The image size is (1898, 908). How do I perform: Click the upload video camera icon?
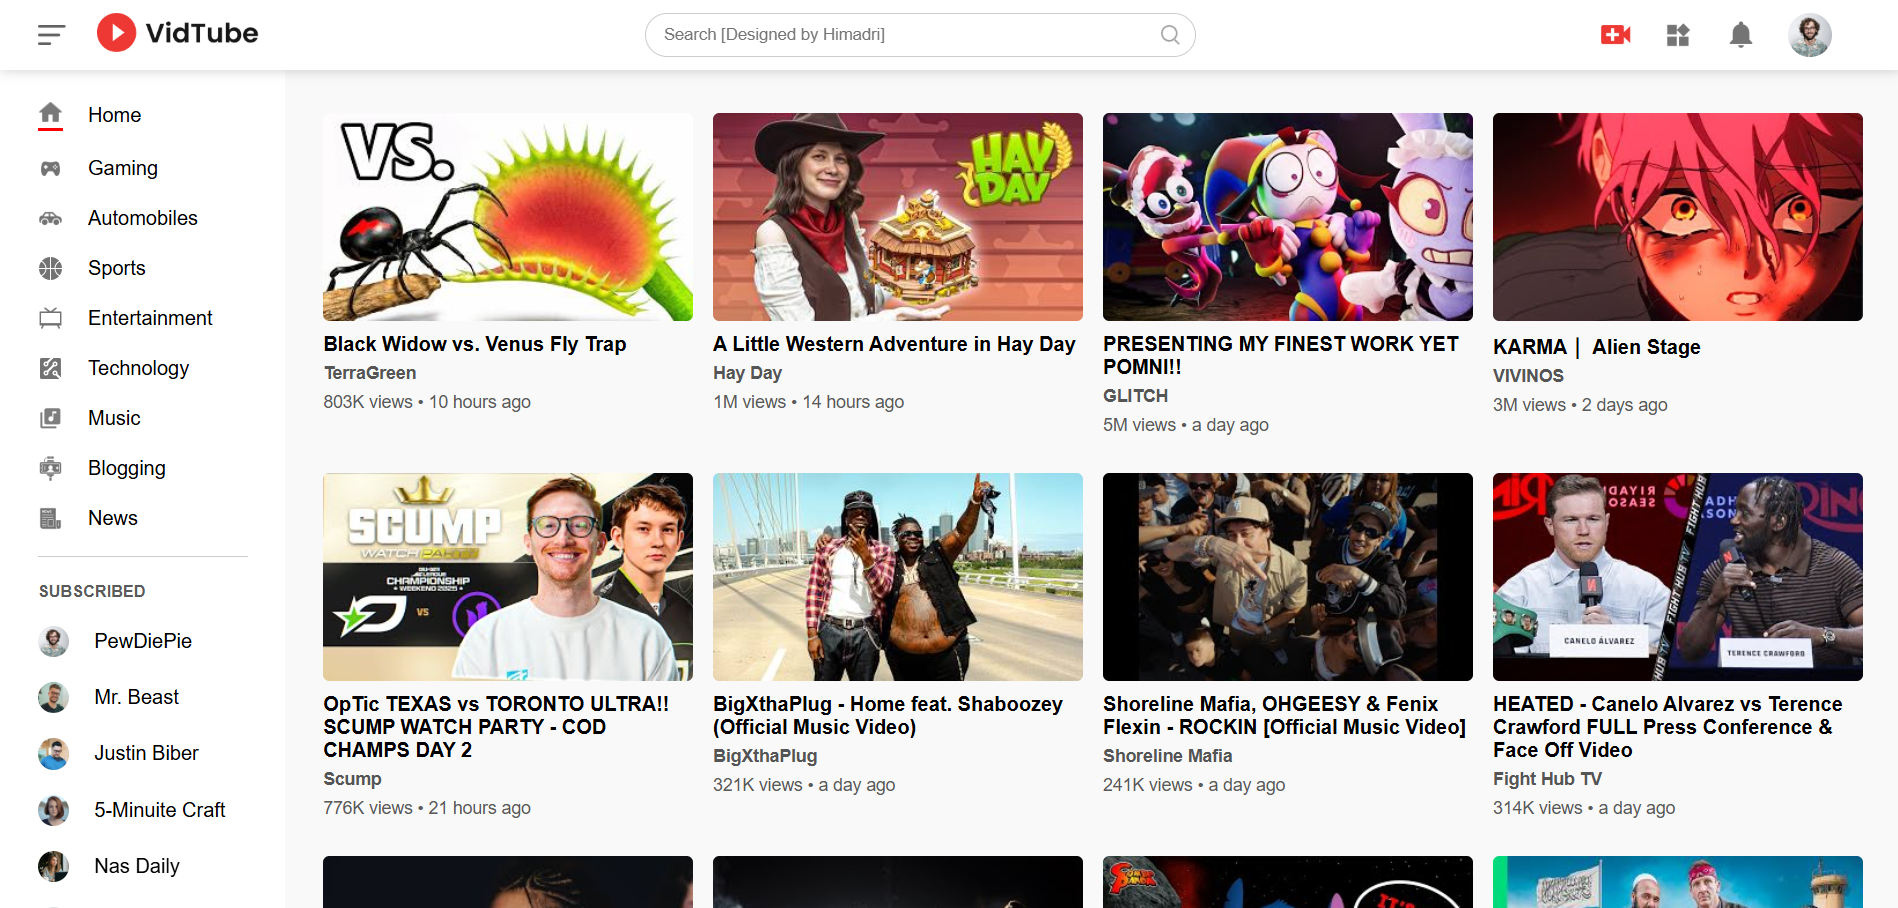tap(1616, 35)
